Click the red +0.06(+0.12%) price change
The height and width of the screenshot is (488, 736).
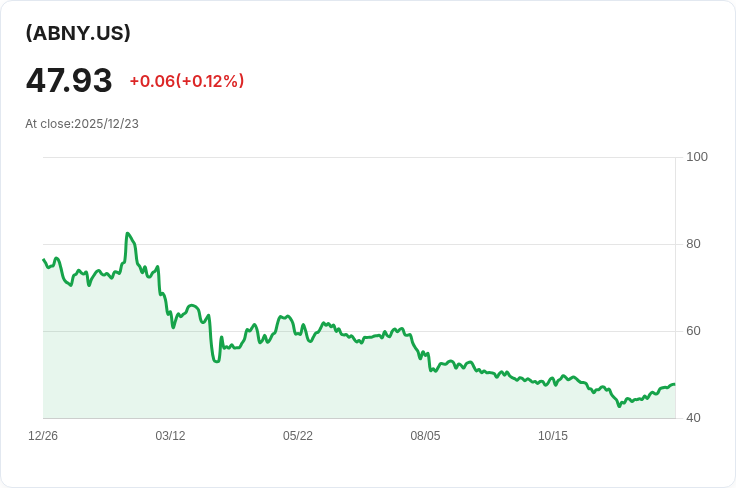187,81
